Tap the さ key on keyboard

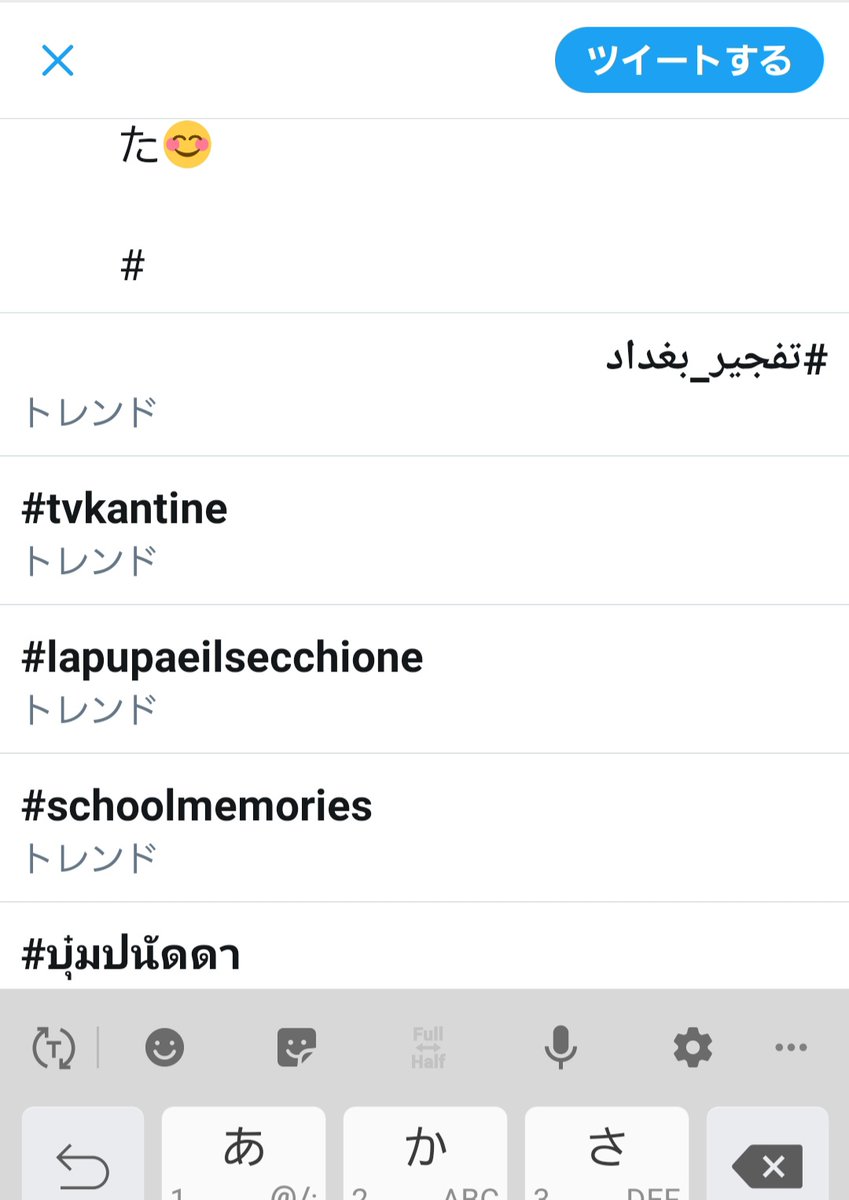point(606,1153)
